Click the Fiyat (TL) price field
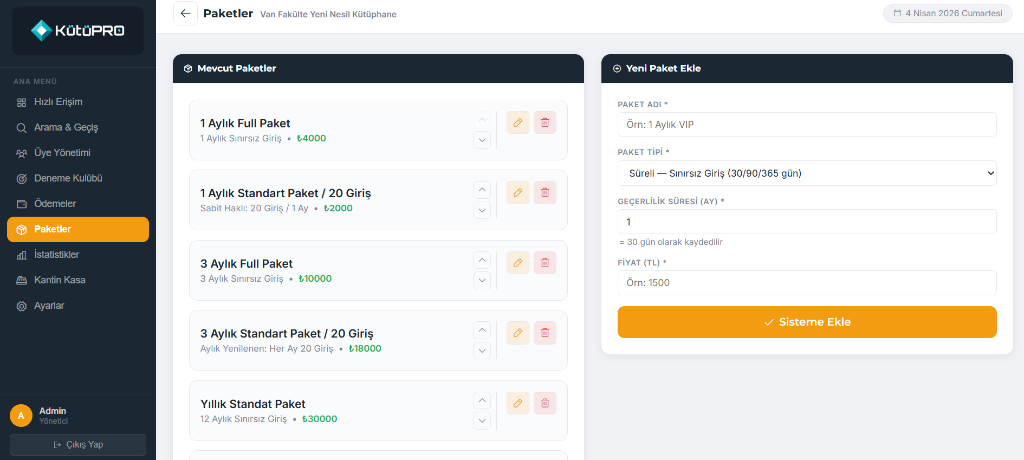This screenshot has width=1024, height=460. [807, 283]
